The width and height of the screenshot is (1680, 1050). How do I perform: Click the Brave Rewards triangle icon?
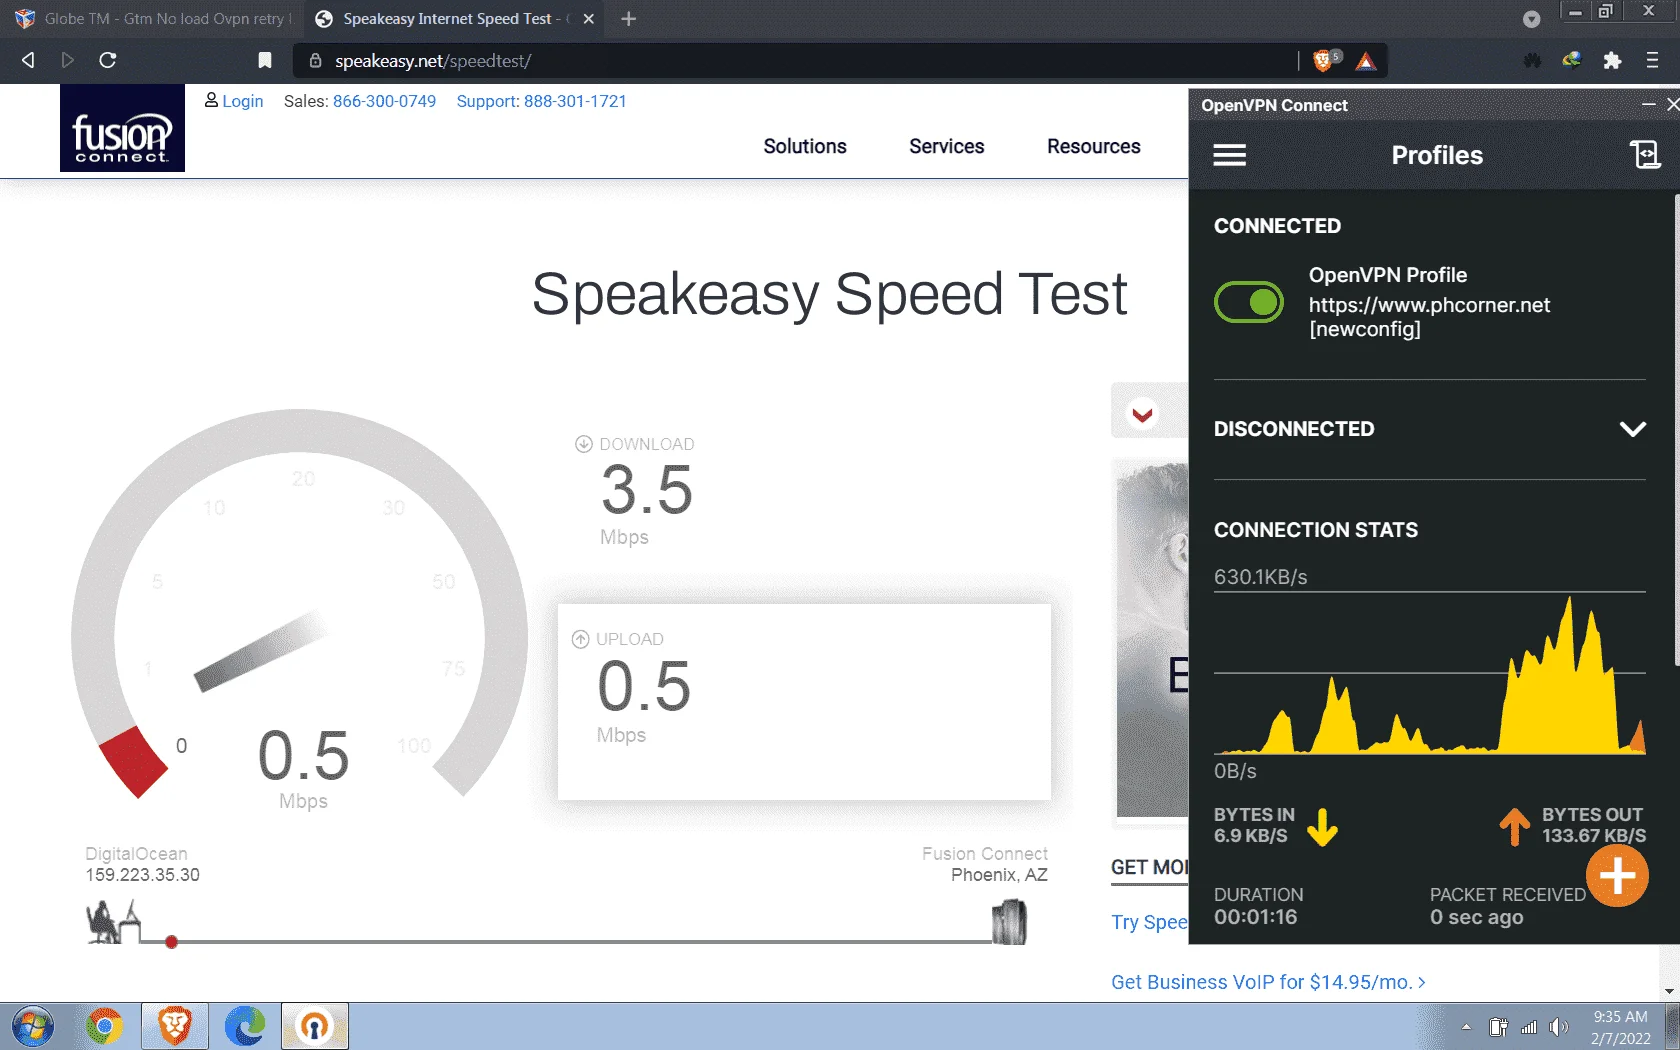[x=1366, y=62]
